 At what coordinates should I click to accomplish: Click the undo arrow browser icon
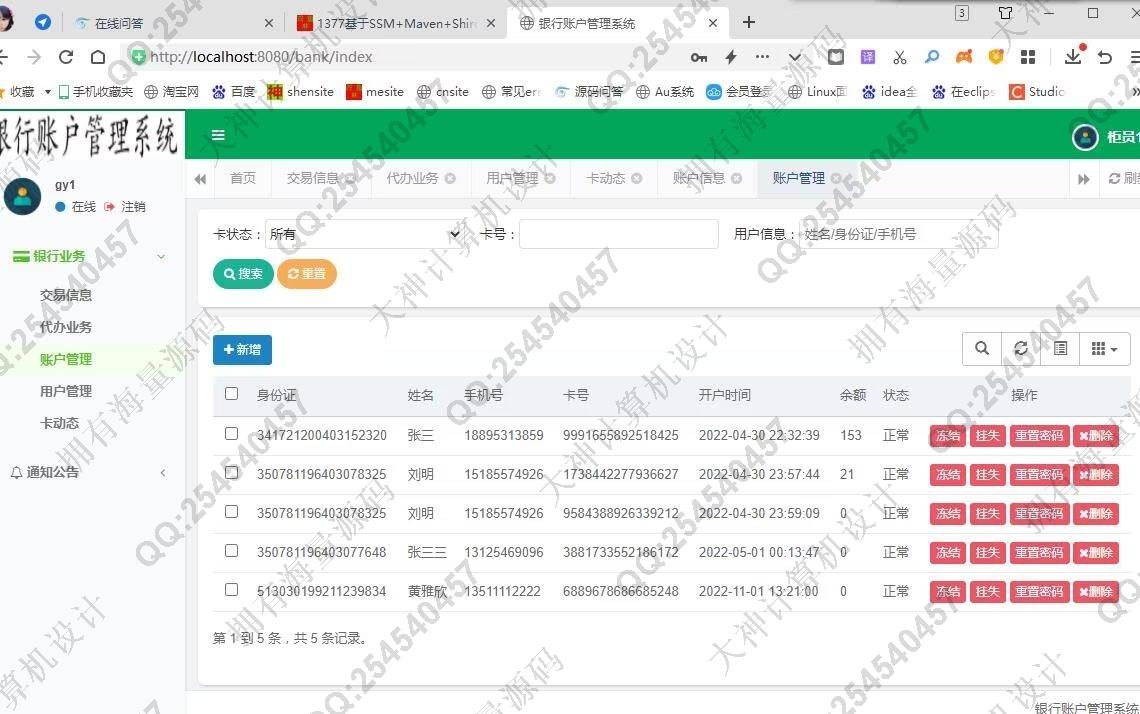tap(1105, 57)
